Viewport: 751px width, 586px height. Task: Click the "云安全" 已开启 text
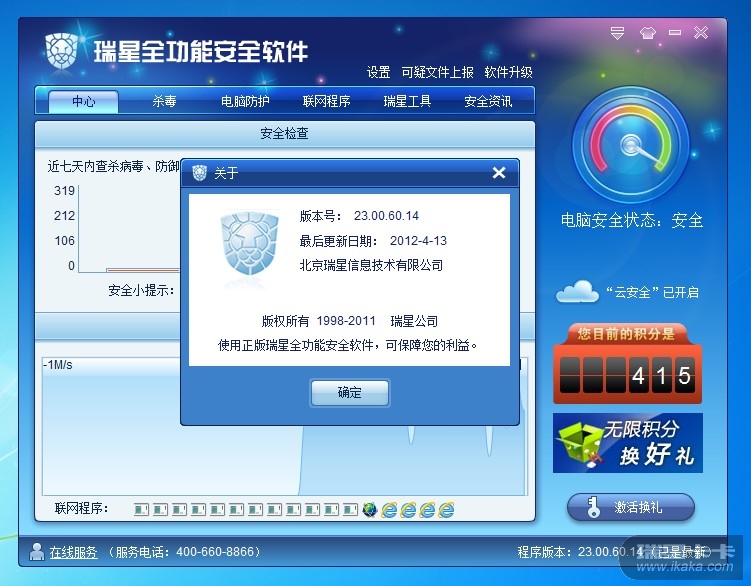click(652, 292)
